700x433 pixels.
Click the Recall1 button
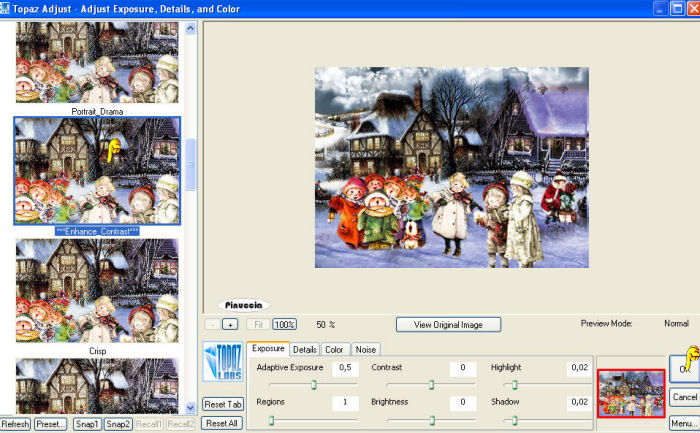tap(149, 424)
